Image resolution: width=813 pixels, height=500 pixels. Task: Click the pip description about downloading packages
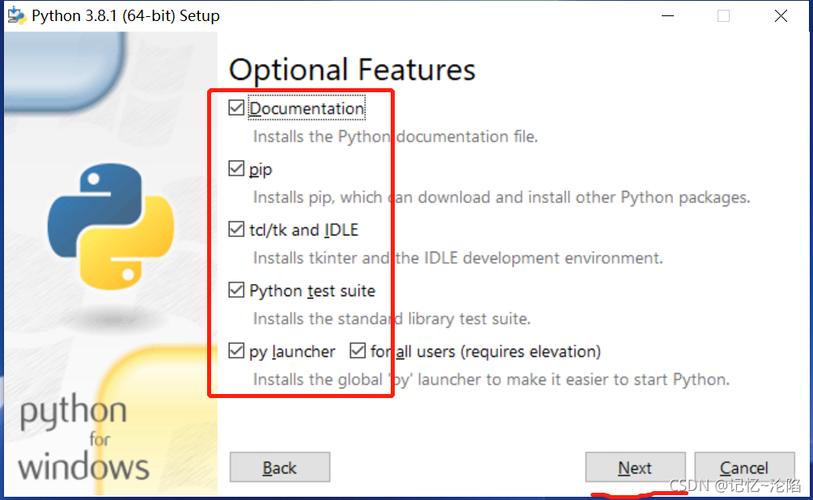[x=501, y=197]
